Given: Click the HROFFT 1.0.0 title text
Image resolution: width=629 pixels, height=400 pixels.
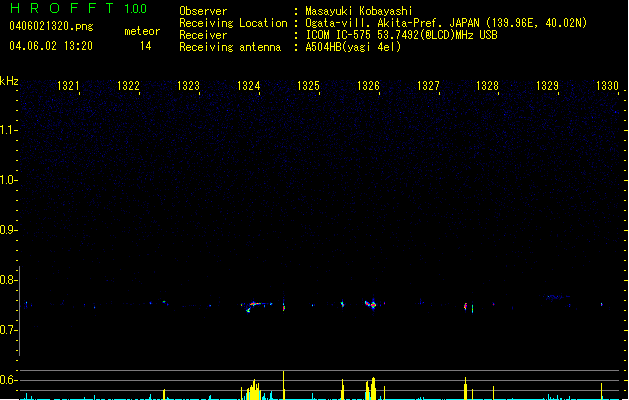Looking at the screenshot, I should pos(79,8).
